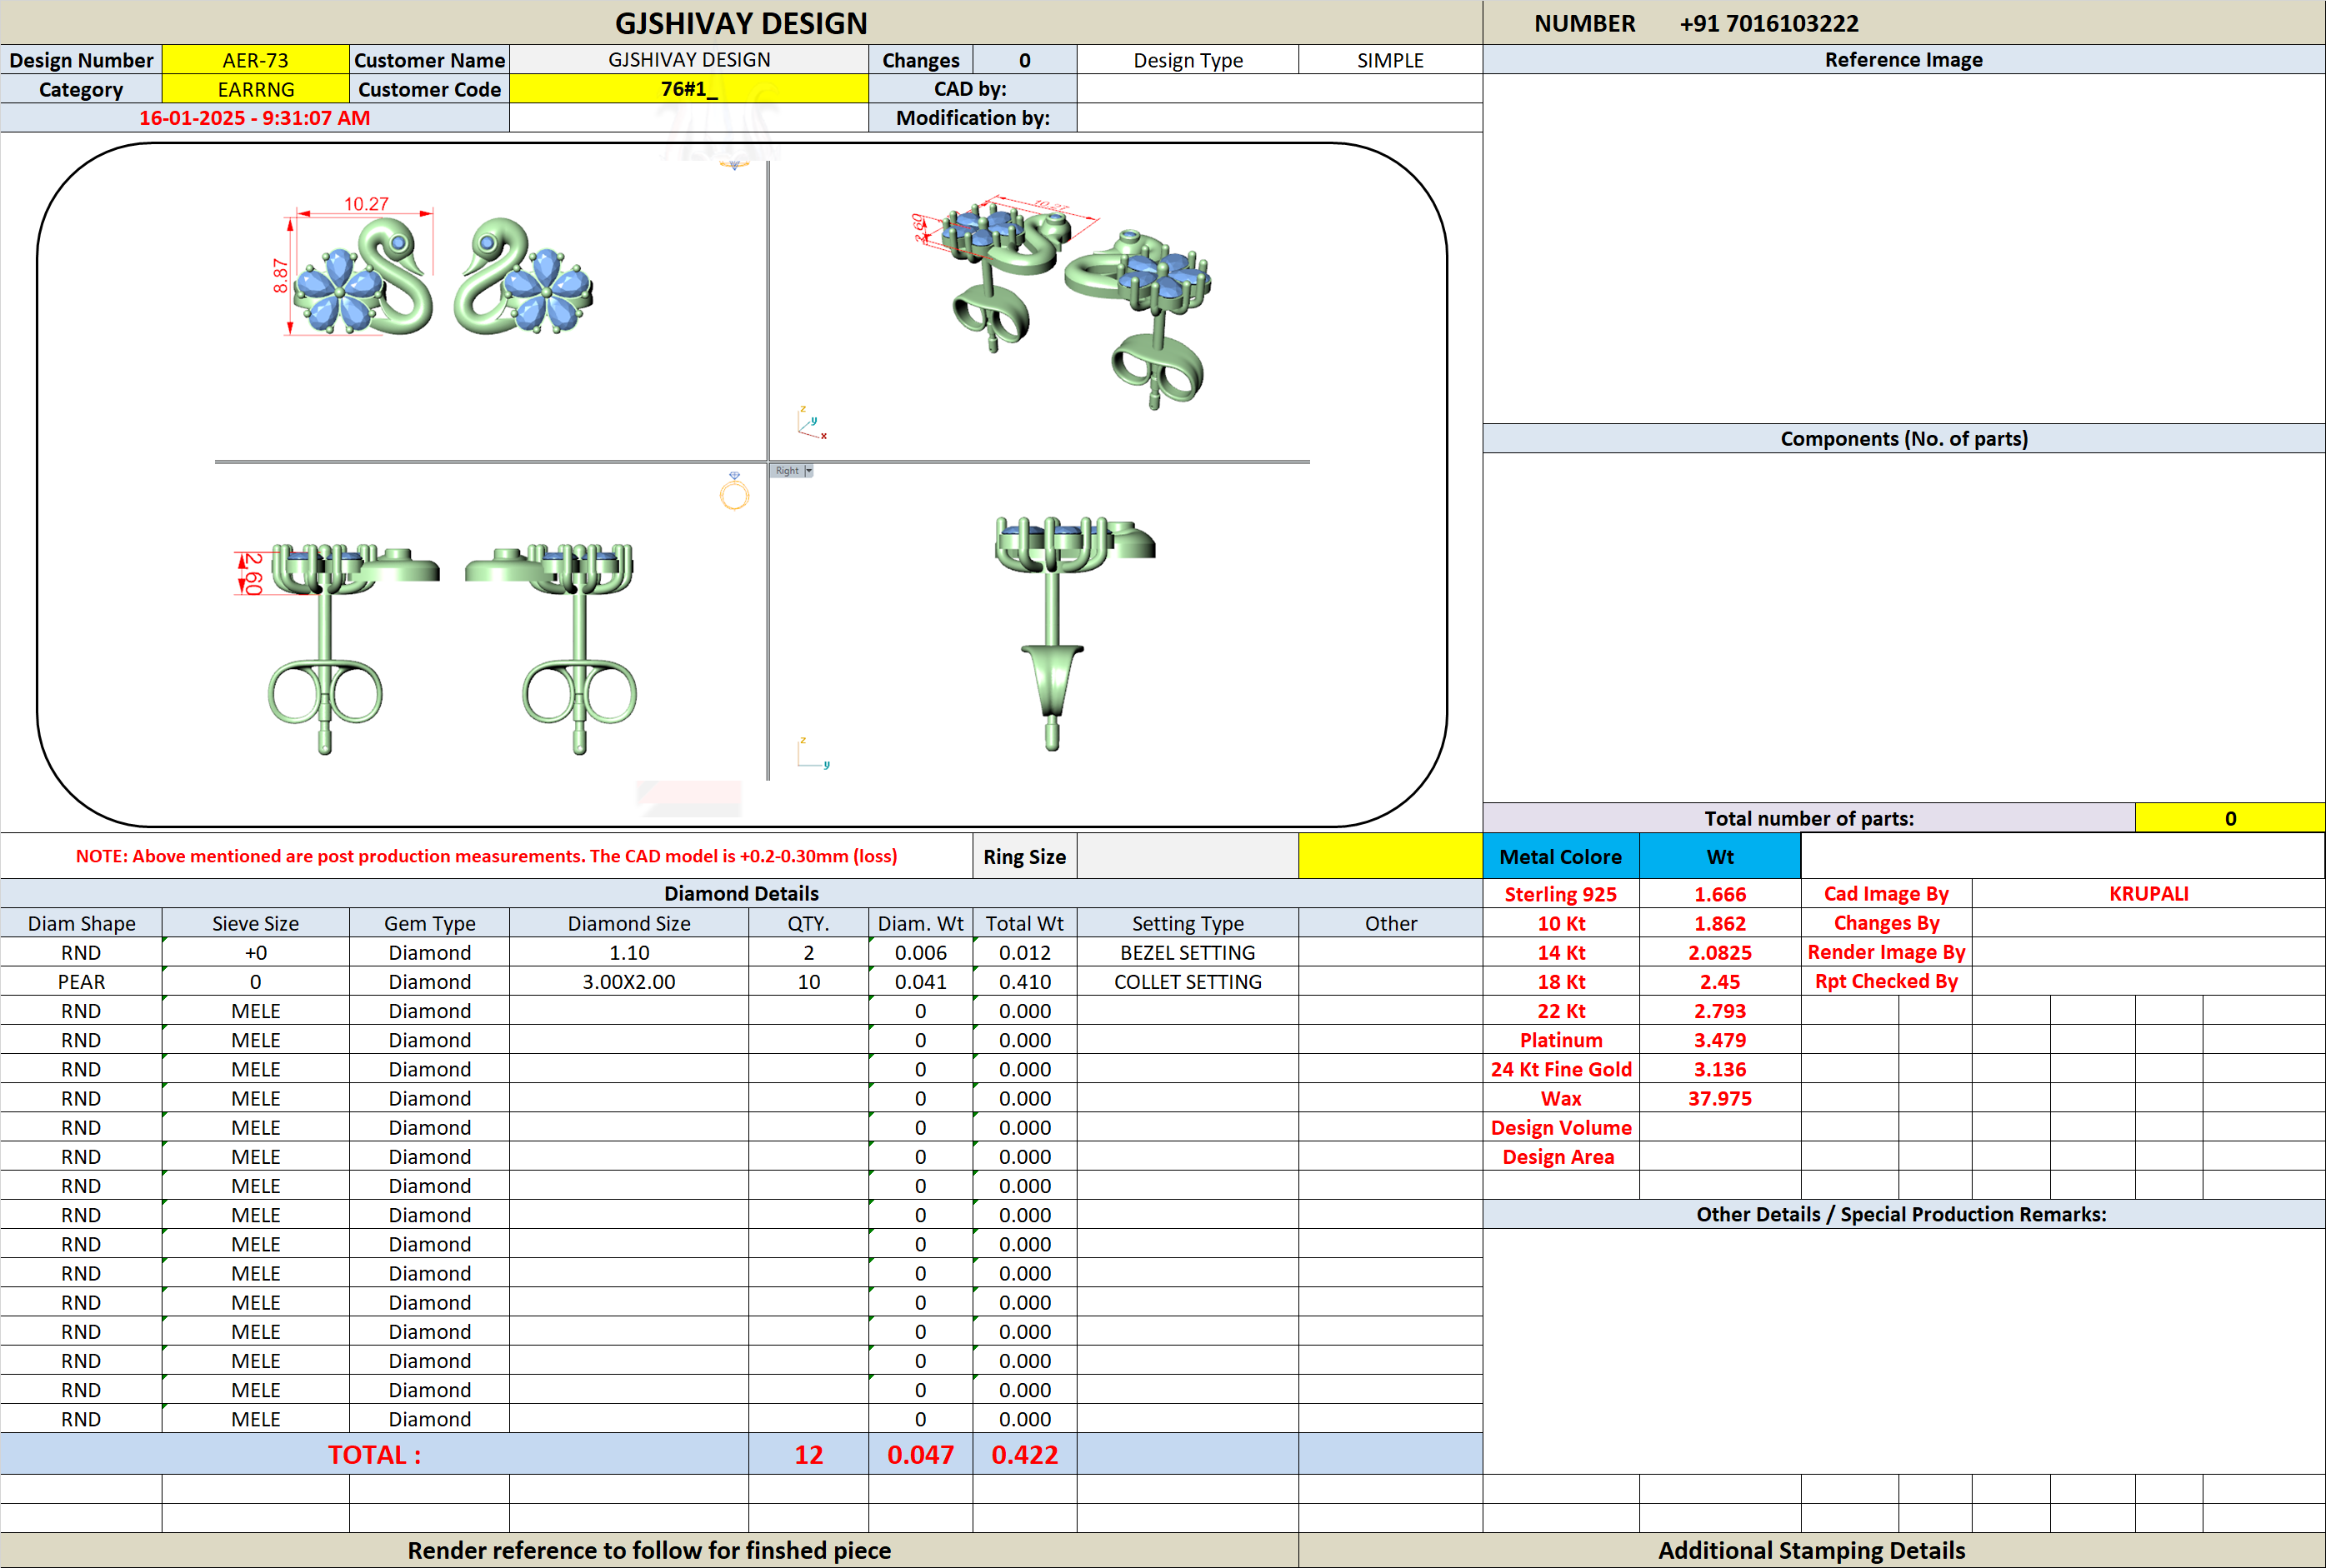2326x1568 pixels.
Task: Click the date 16-01-2025 - 9:31:07 AM
Action: tap(254, 118)
